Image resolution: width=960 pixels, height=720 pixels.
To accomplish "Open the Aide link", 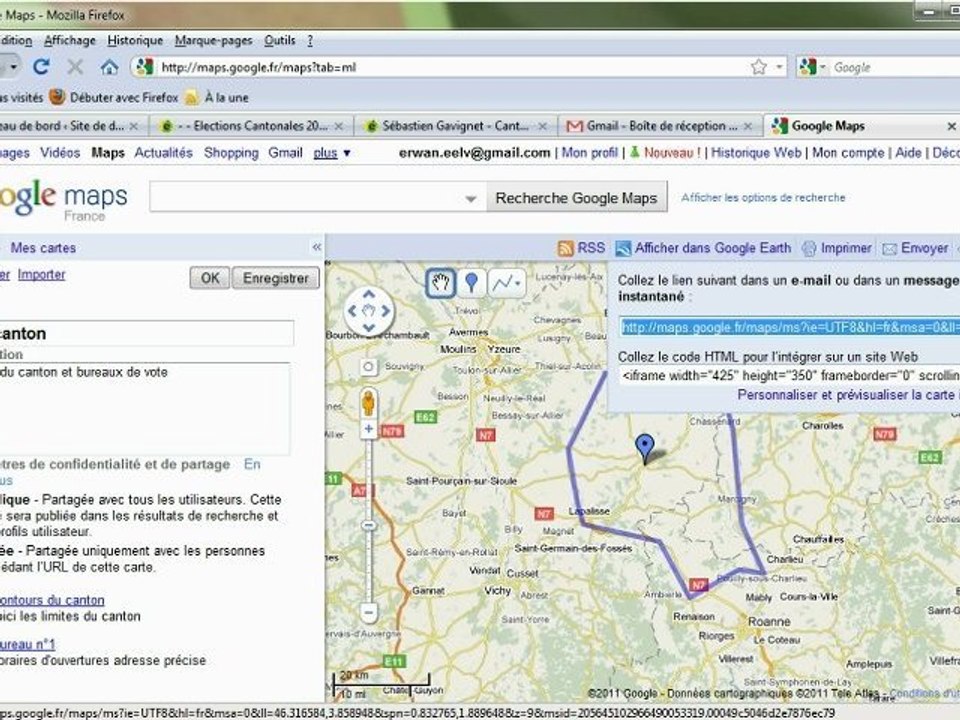I will tap(908, 153).
